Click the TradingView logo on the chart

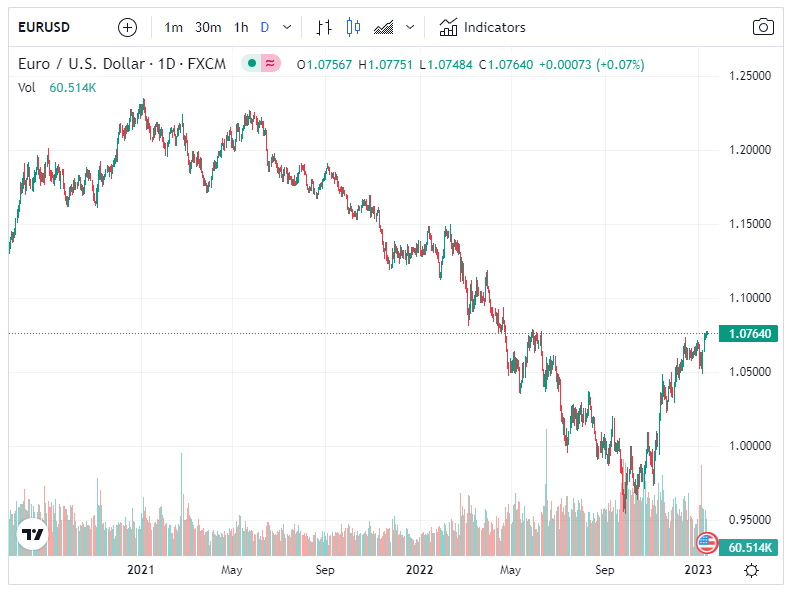[33, 536]
